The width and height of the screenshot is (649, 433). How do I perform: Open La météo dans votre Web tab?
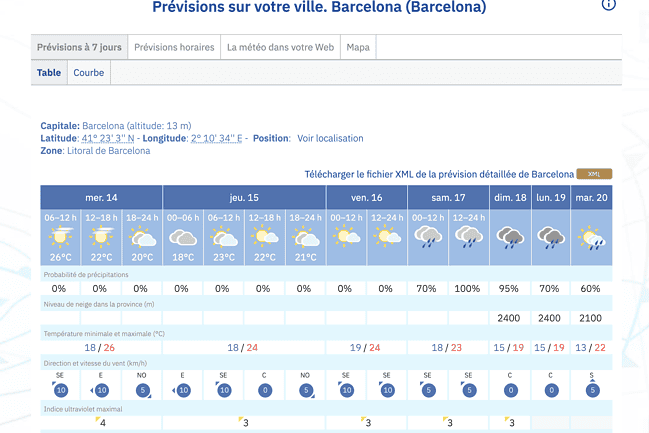(x=280, y=47)
